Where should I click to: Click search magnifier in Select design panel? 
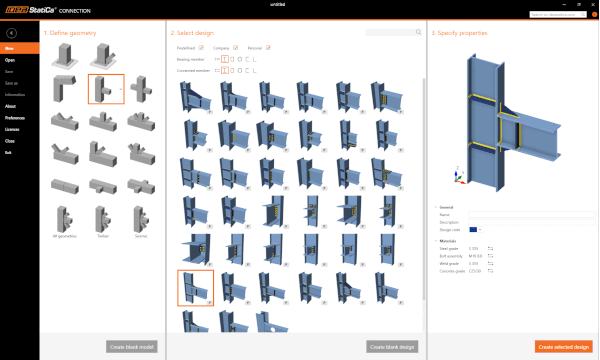click(x=418, y=32)
